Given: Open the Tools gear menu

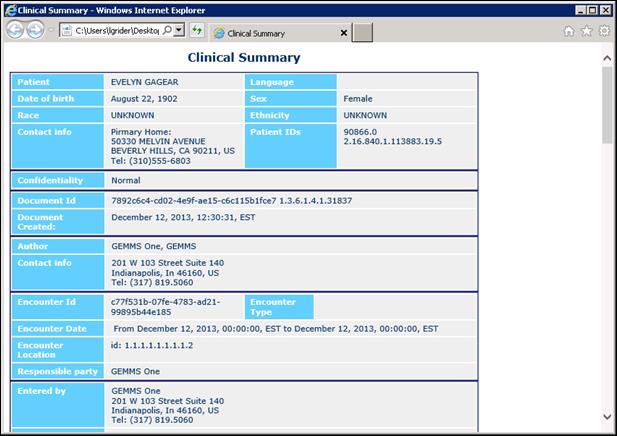Looking at the screenshot, I should click(604, 31).
